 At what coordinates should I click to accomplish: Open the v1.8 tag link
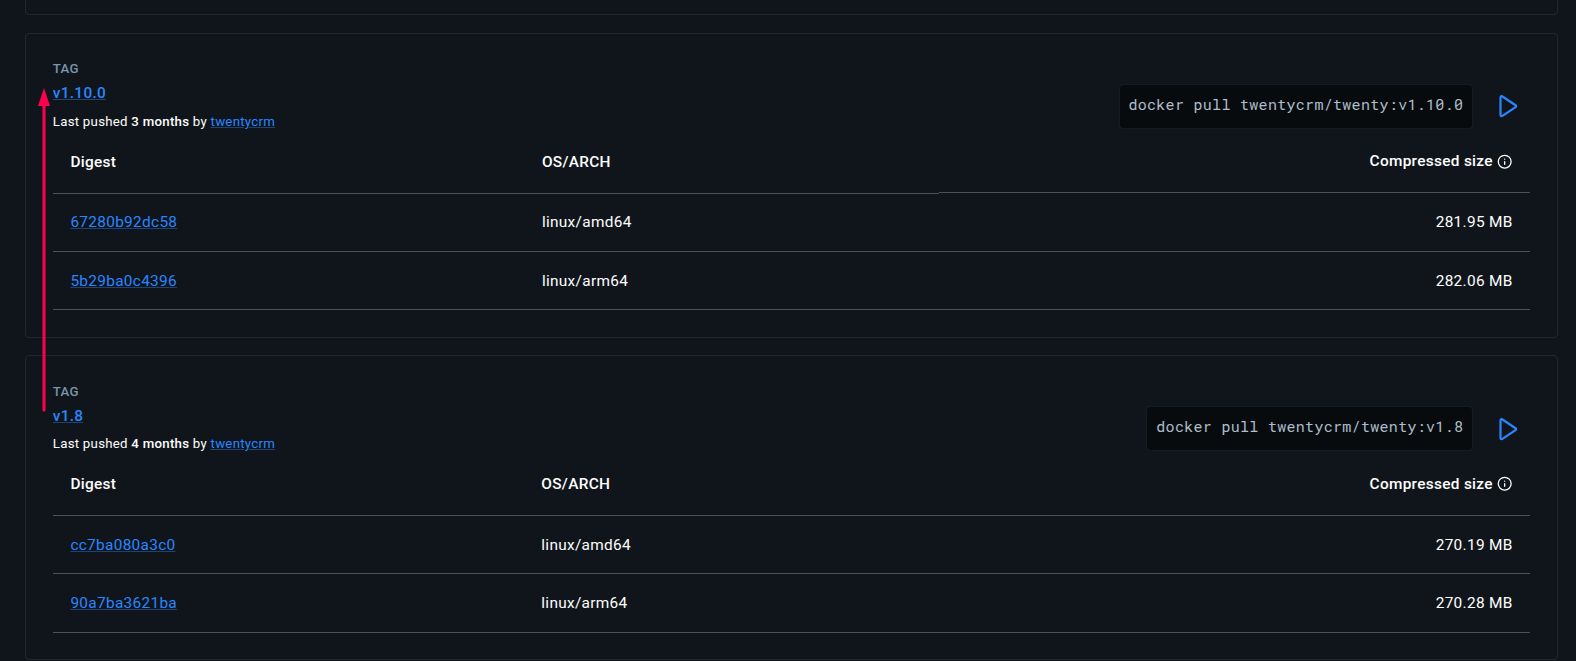67,415
